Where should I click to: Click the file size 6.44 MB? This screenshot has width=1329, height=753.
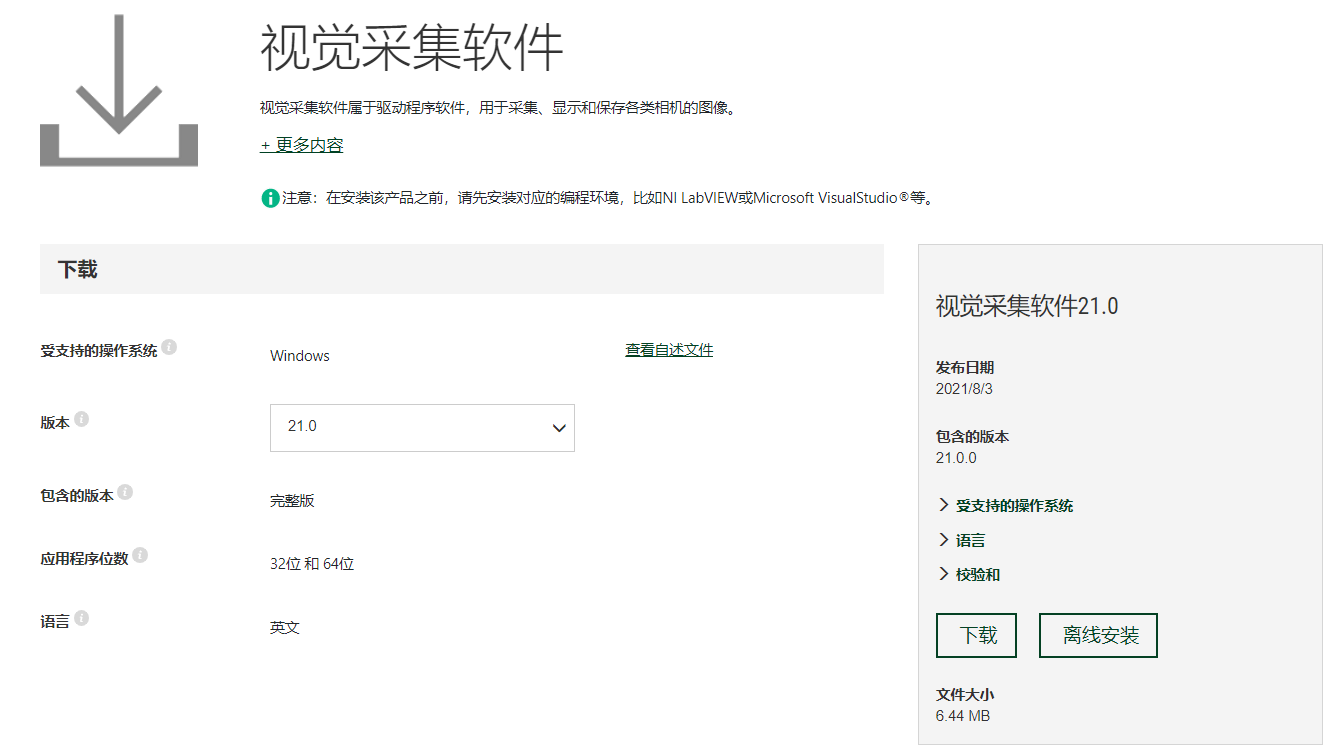coord(963,716)
